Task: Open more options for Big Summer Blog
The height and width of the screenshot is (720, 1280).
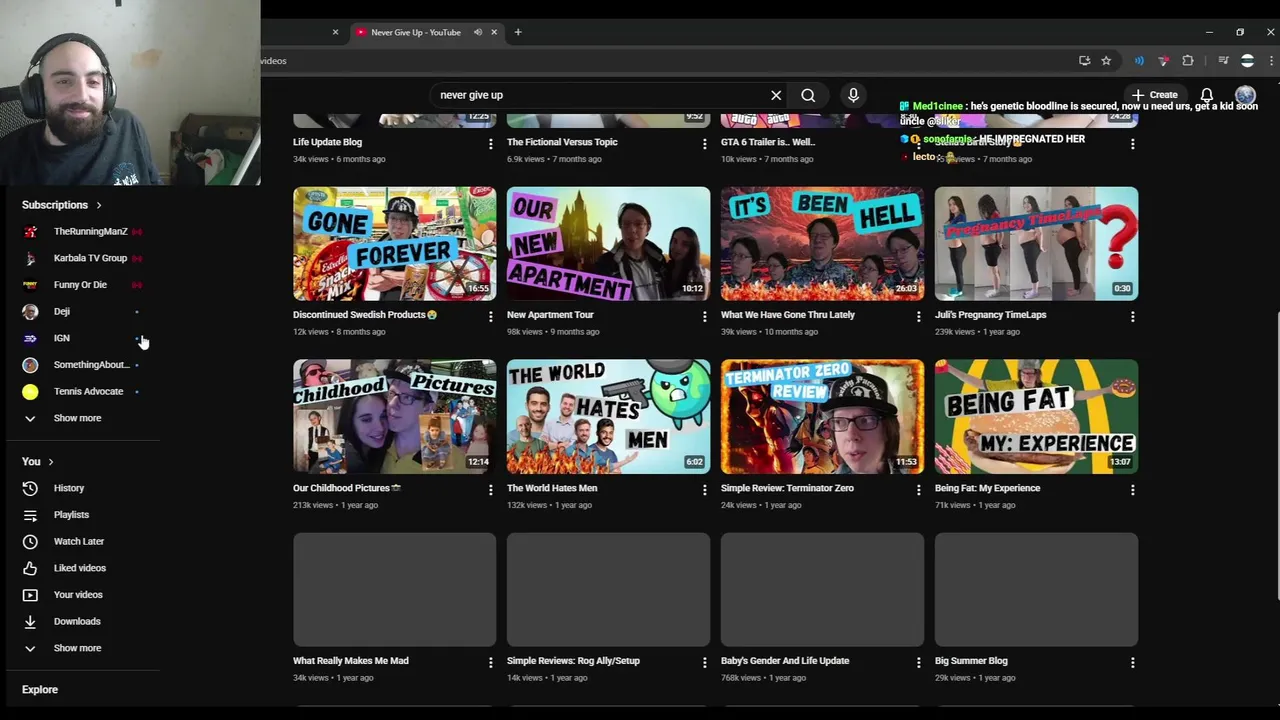Action: [1132, 663]
